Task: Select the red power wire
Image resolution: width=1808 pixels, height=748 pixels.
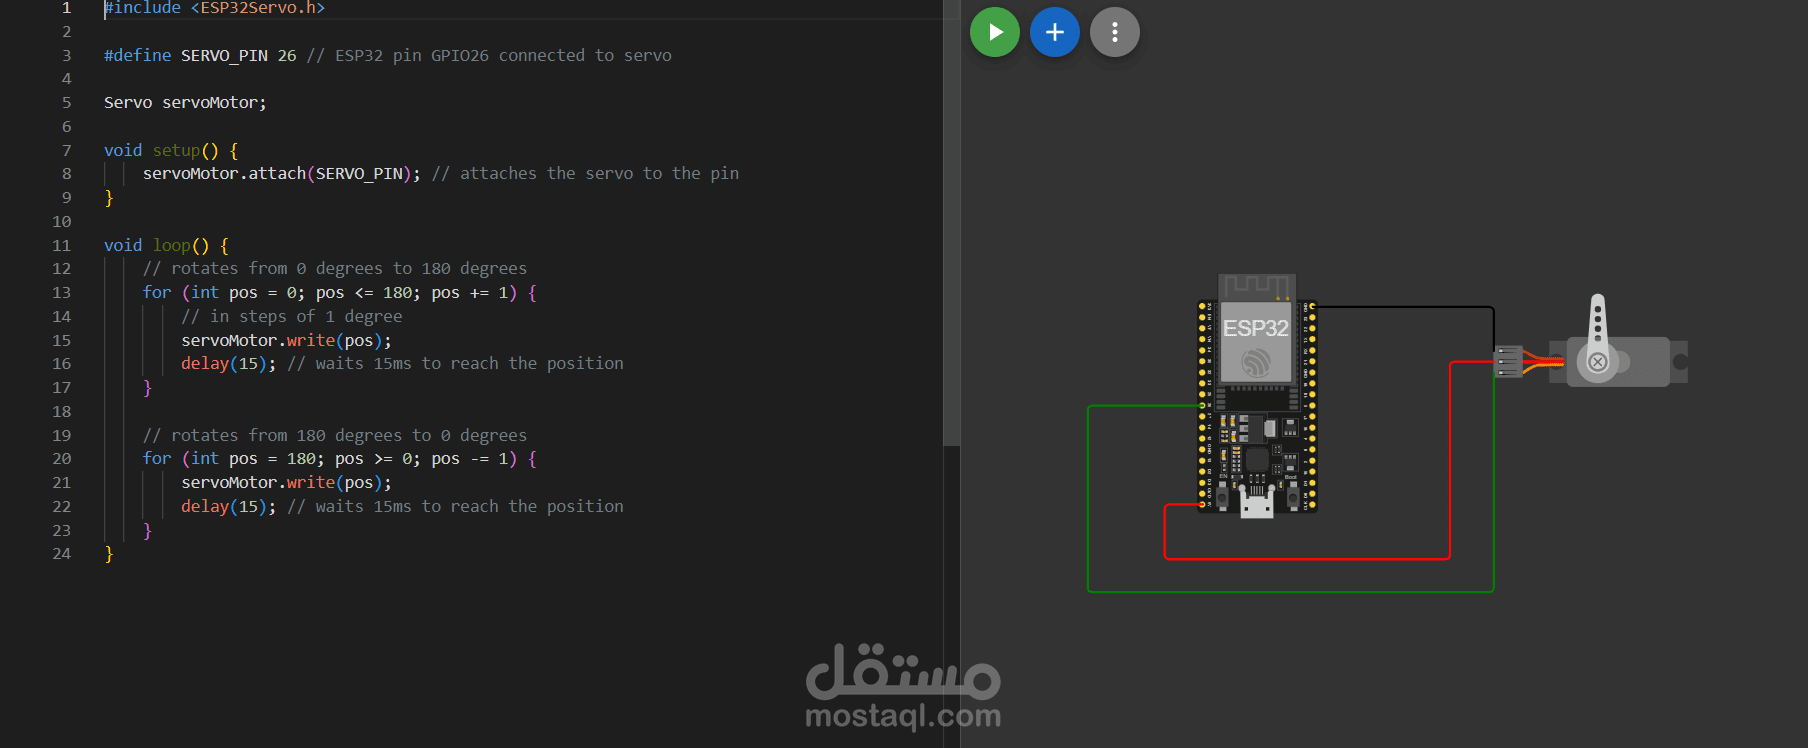Action: click(x=1307, y=558)
